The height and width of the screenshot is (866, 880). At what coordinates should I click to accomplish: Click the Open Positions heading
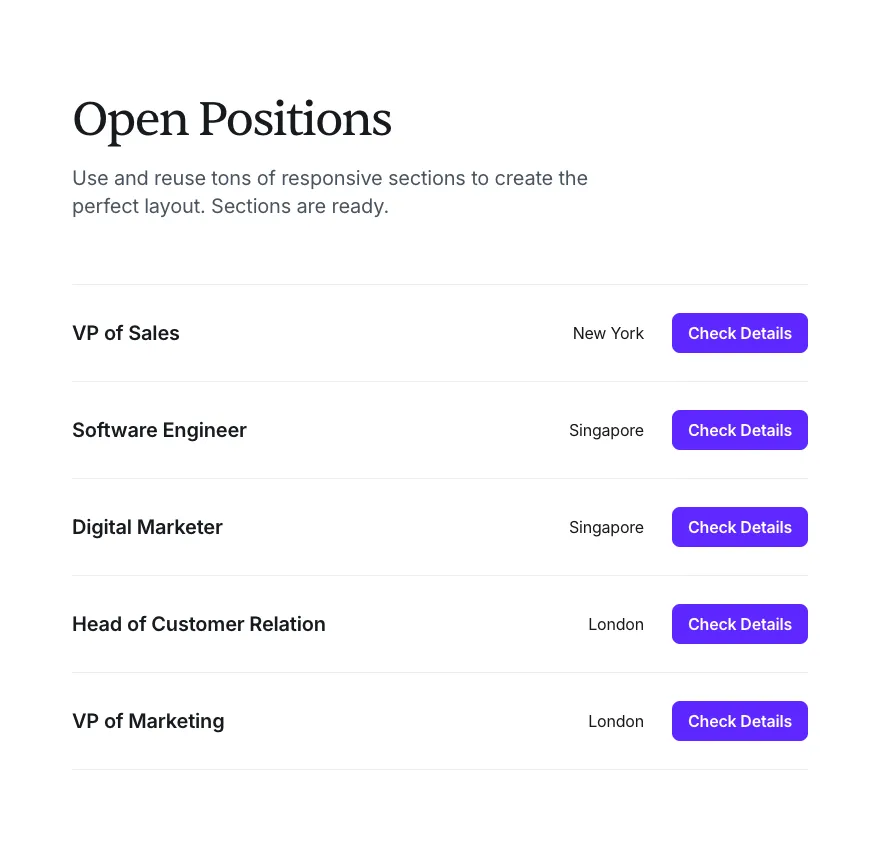[232, 120]
